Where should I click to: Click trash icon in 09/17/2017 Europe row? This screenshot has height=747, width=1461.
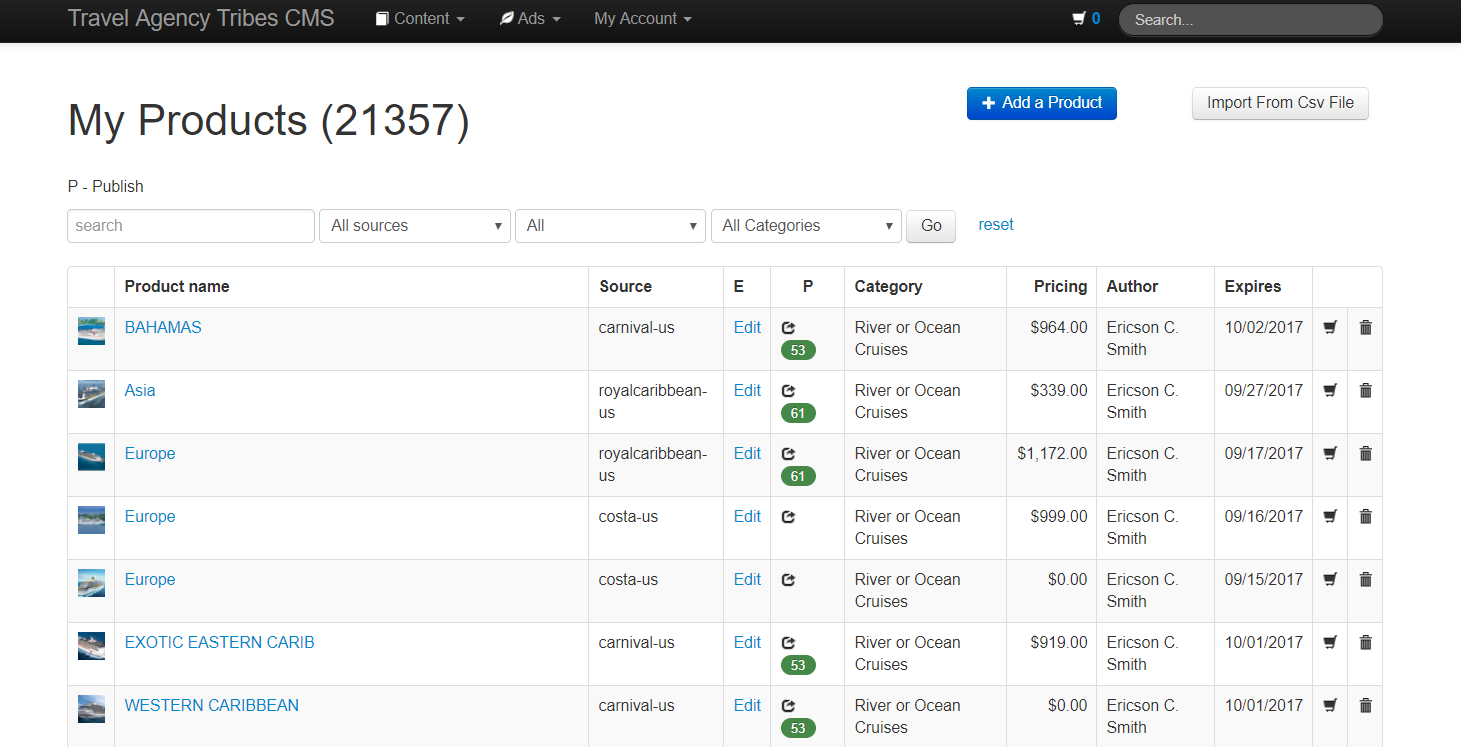click(1365, 453)
